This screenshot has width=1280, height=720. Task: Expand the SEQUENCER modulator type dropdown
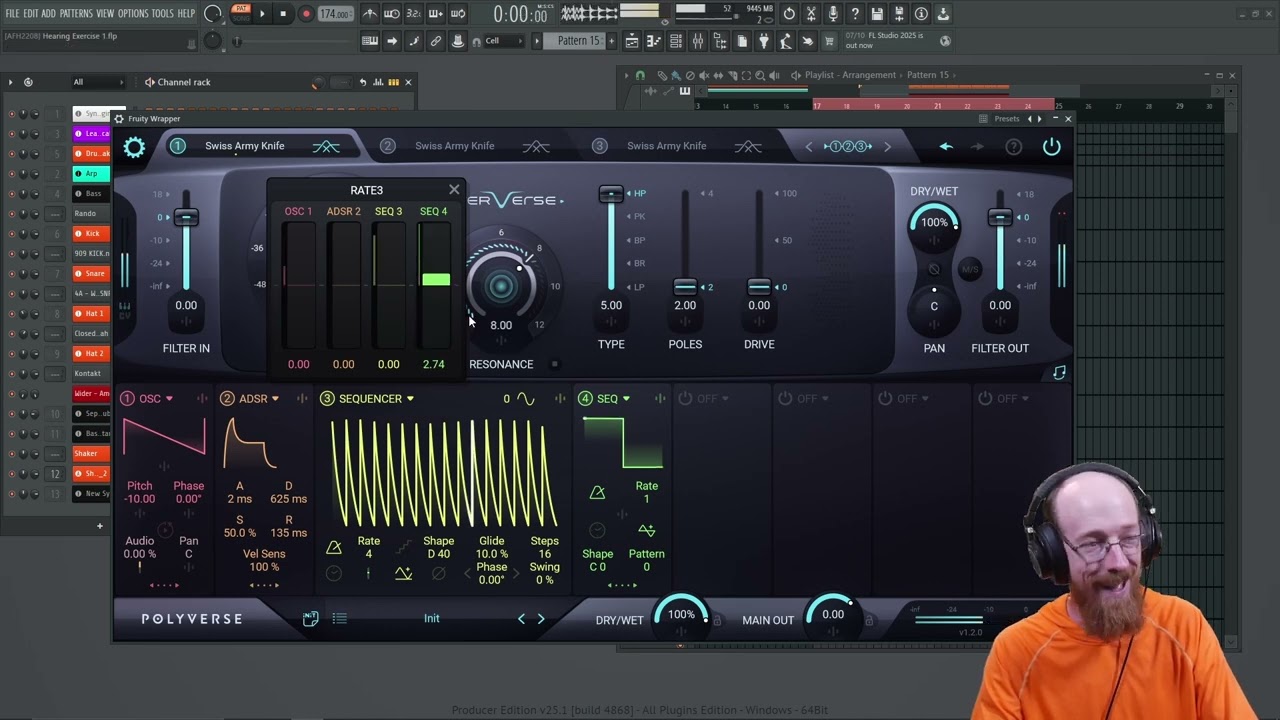point(410,399)
